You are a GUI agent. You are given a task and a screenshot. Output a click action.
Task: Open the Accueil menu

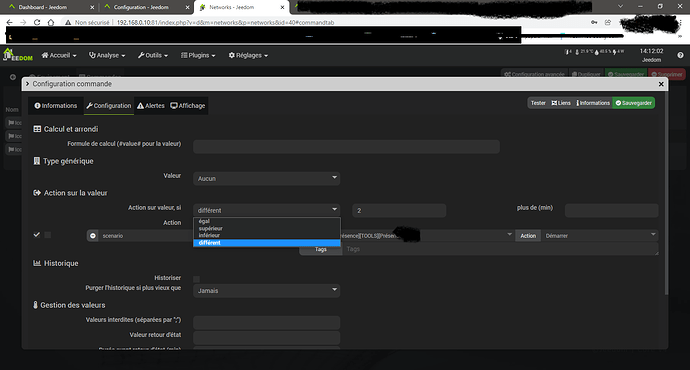tap(59, 55)
